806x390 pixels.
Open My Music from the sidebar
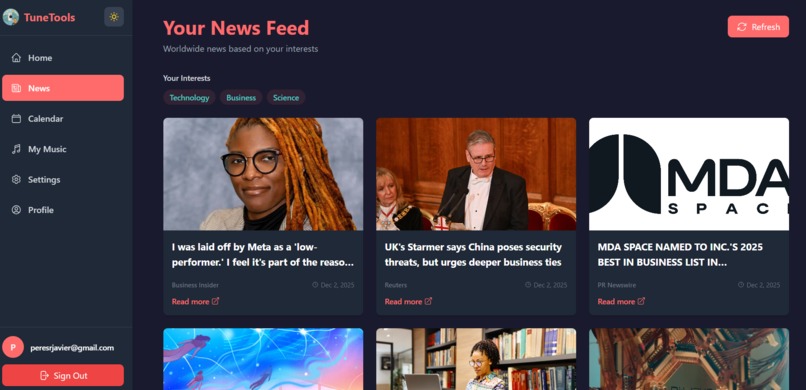pyautogui.click(x=63, y=149)
